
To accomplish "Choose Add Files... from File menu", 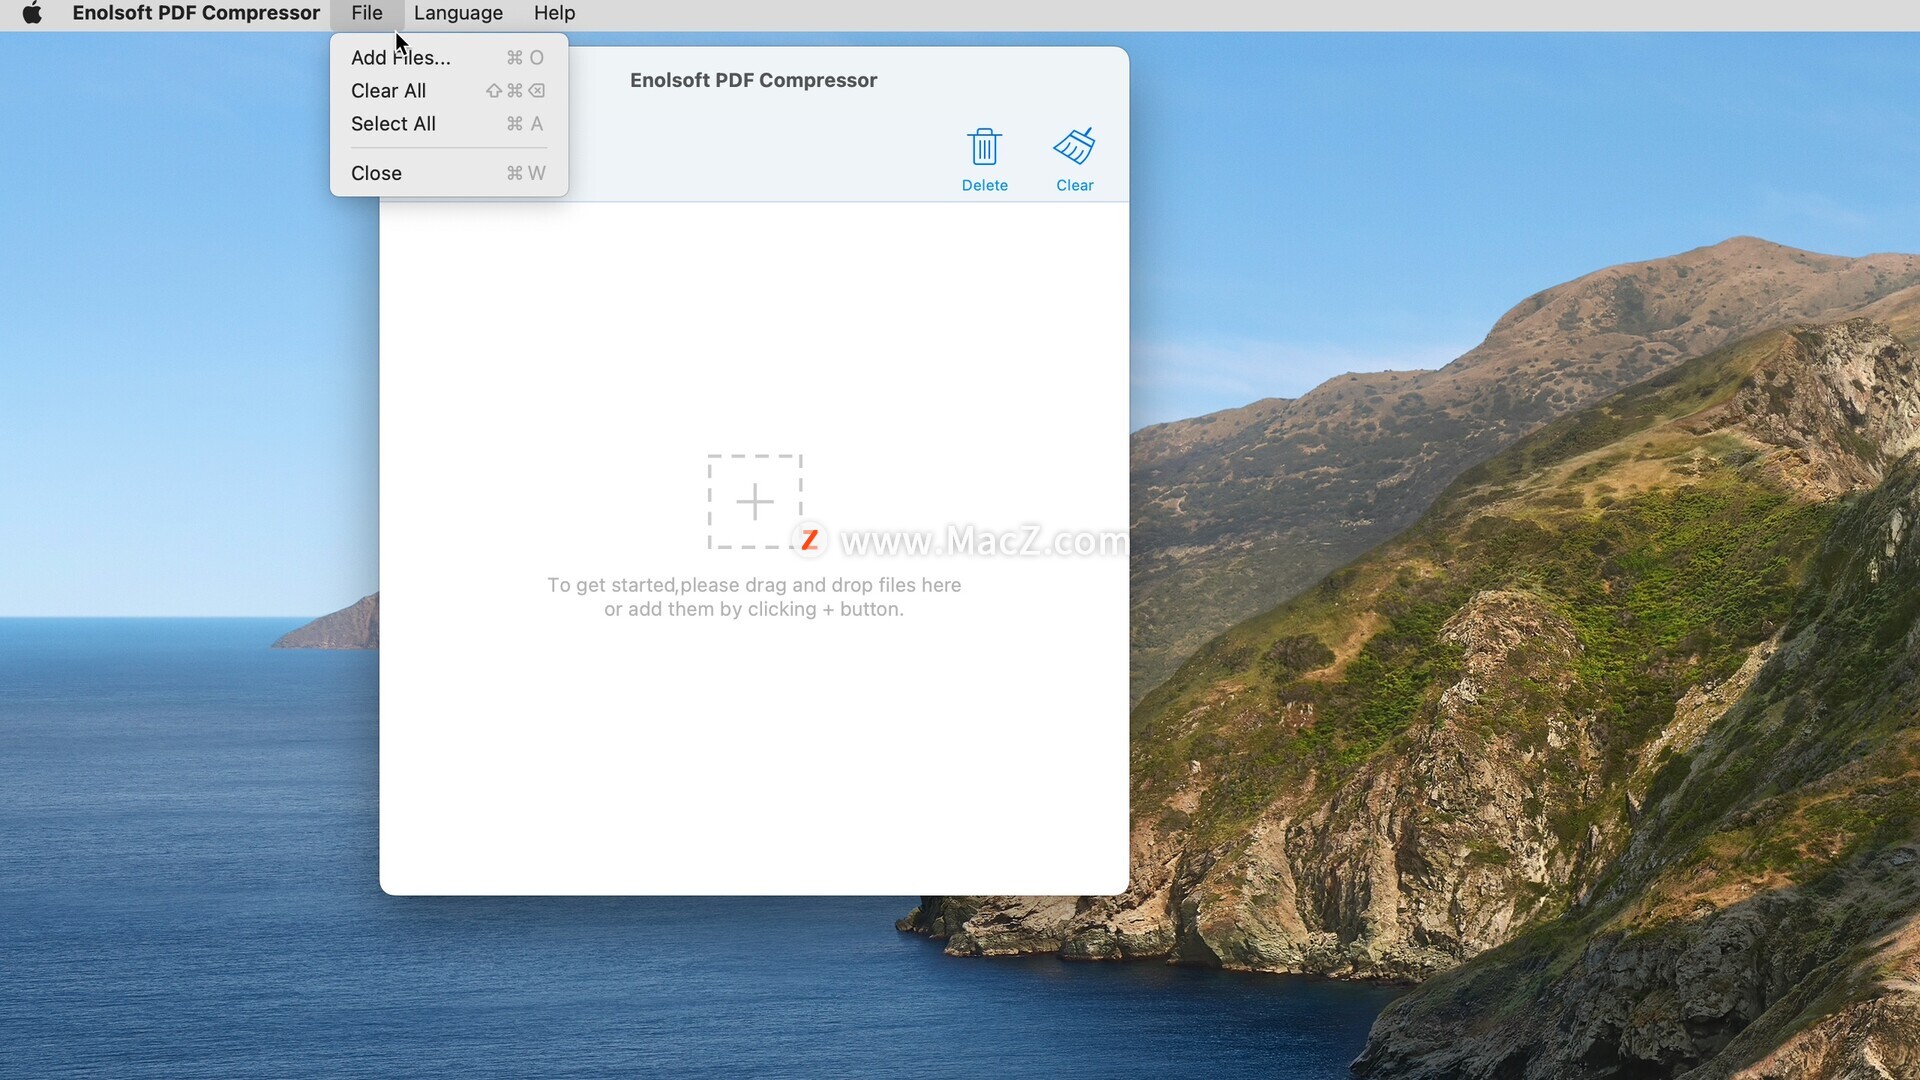I will pos(449,58).
